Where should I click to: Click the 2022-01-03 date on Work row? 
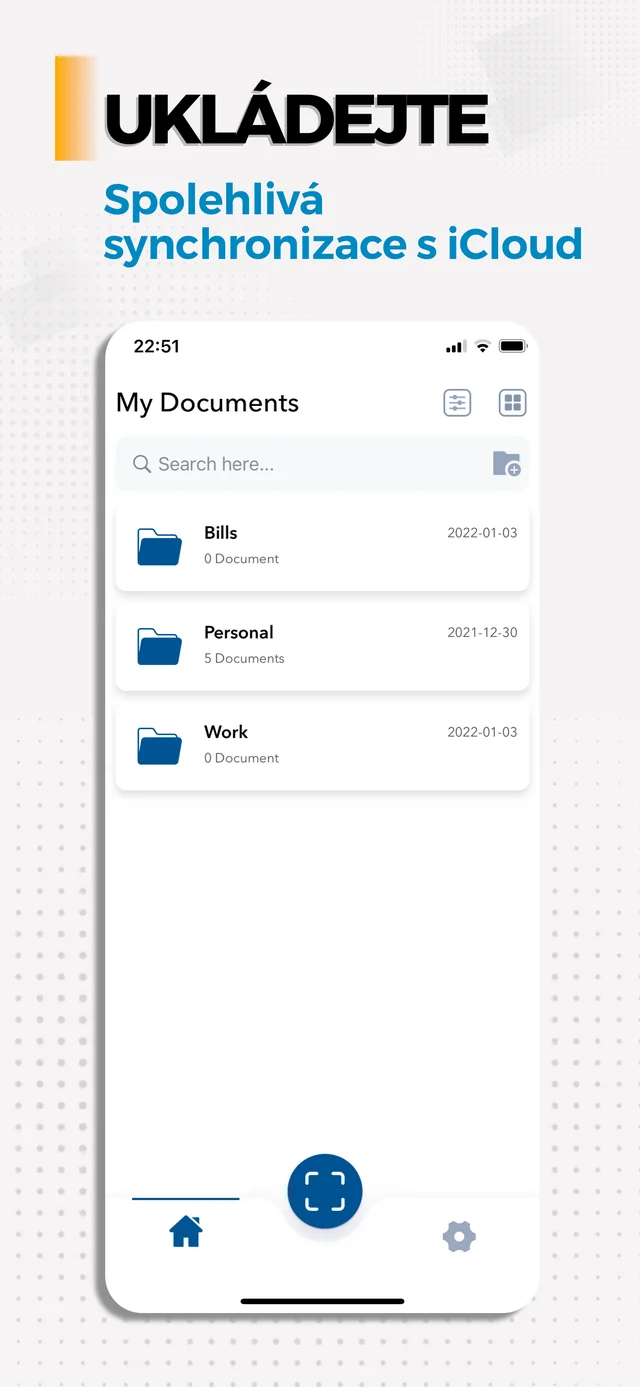tap(482, 732)
